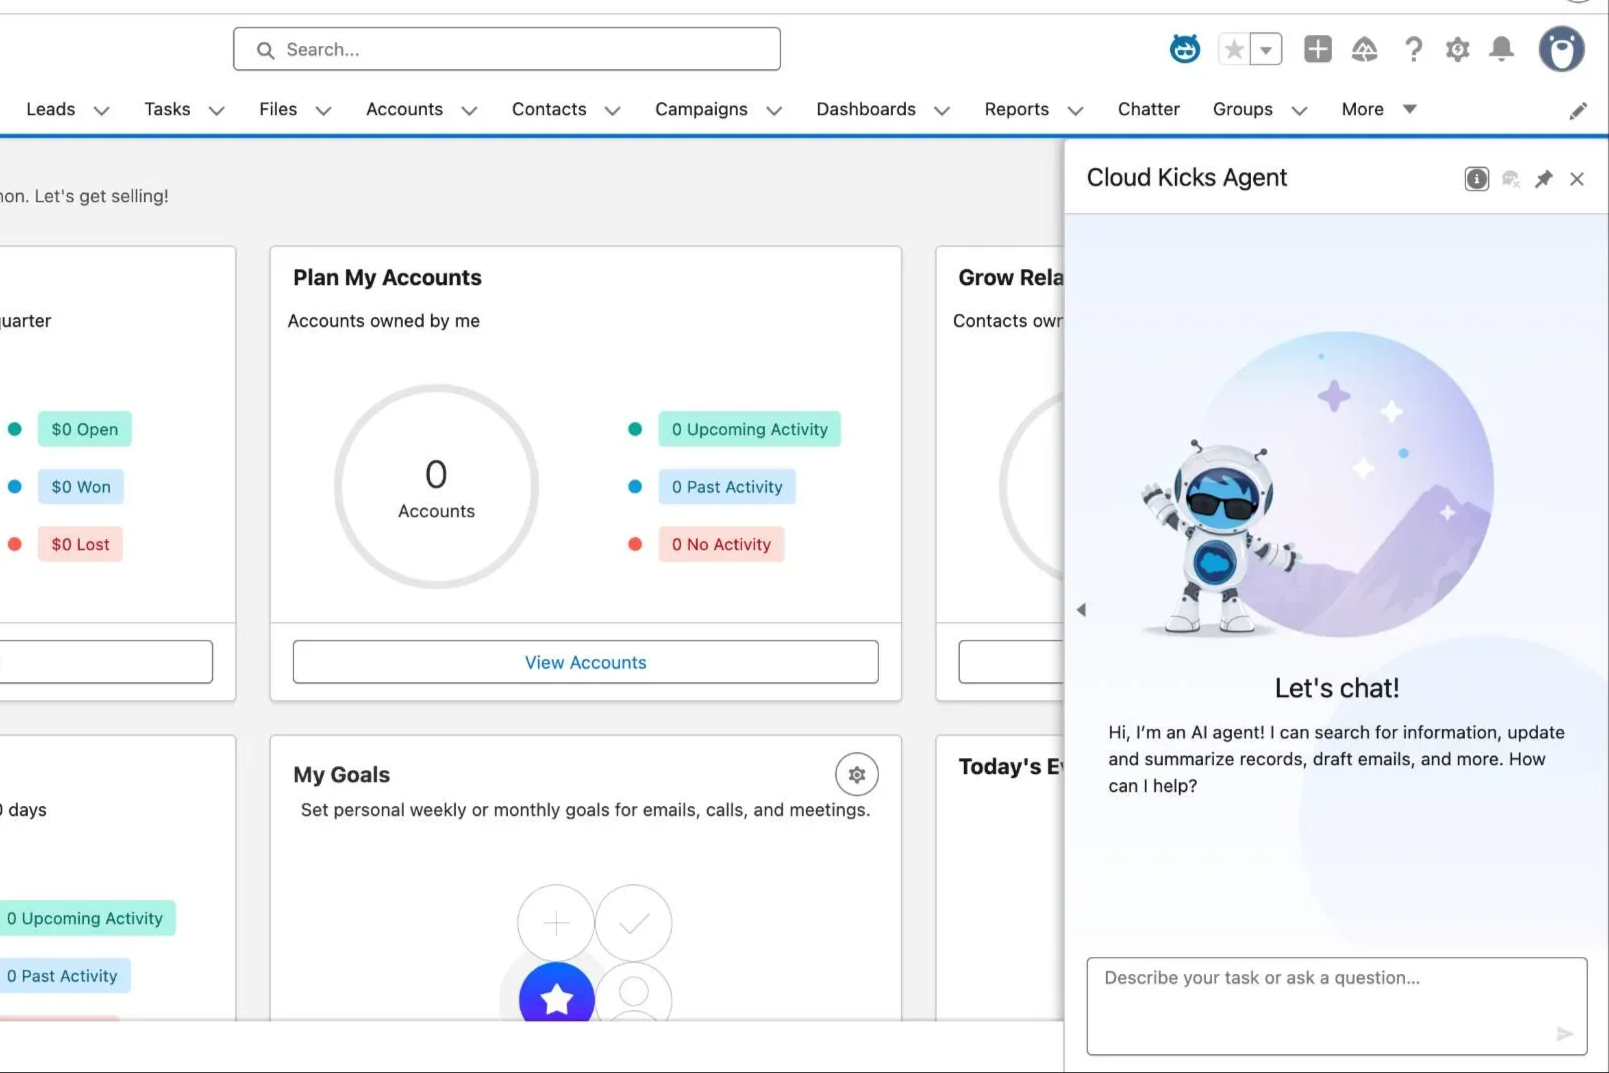Click the $0 Open pipeline badge

coord(85,429)
